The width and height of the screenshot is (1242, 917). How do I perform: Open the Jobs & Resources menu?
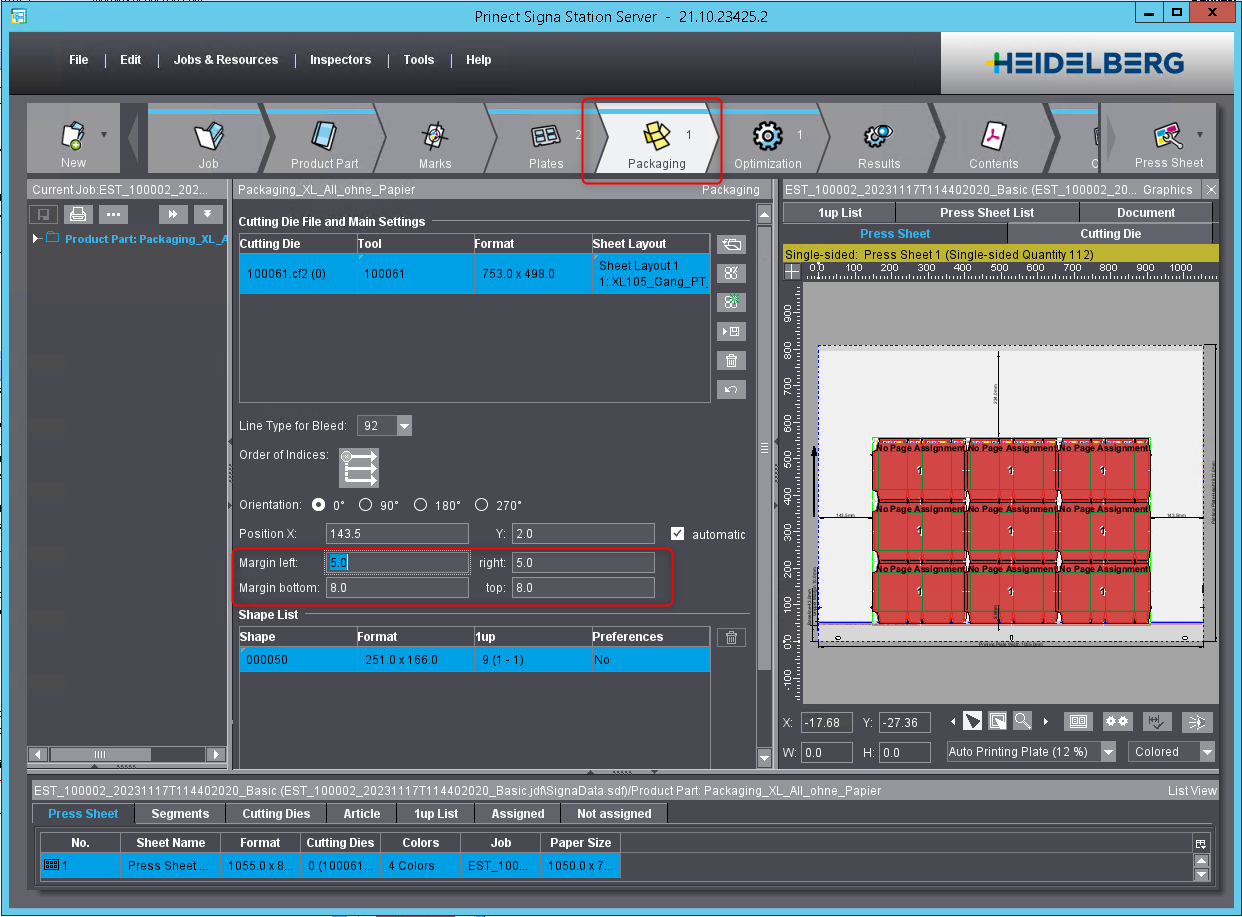[226, 60]
